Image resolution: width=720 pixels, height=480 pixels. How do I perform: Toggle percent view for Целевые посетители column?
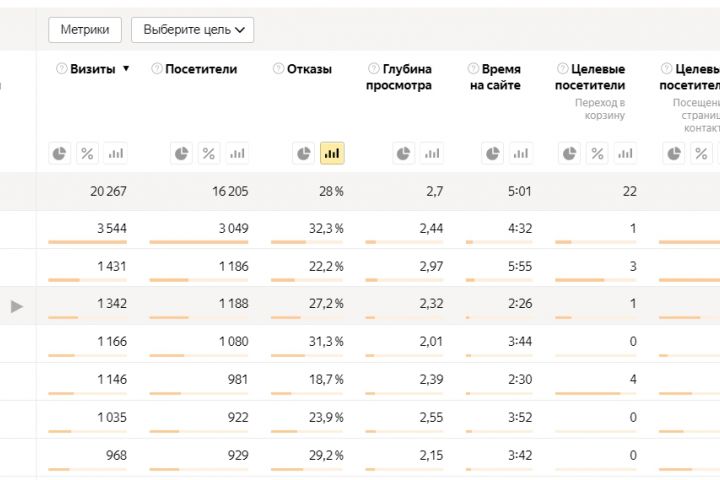[597, 153]
